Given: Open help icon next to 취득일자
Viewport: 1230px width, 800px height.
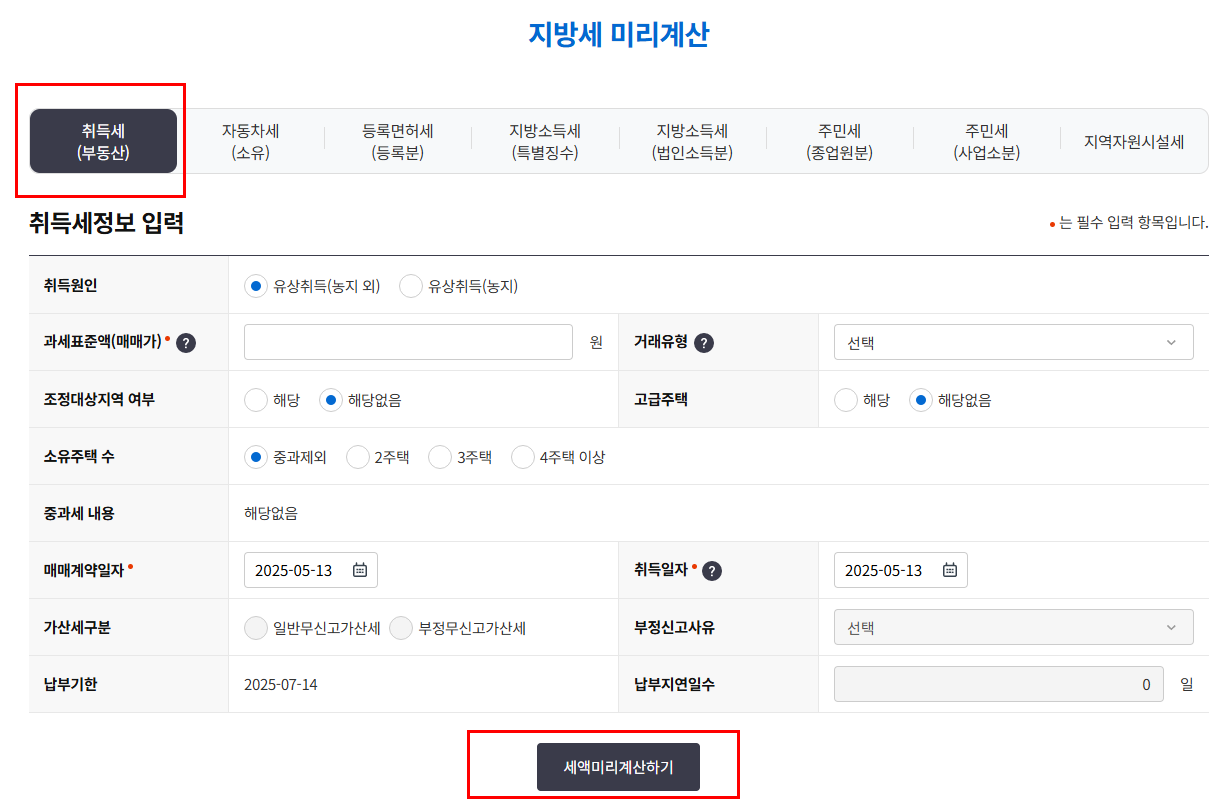Looking at the screenshot, I should (x=712, y=571).
